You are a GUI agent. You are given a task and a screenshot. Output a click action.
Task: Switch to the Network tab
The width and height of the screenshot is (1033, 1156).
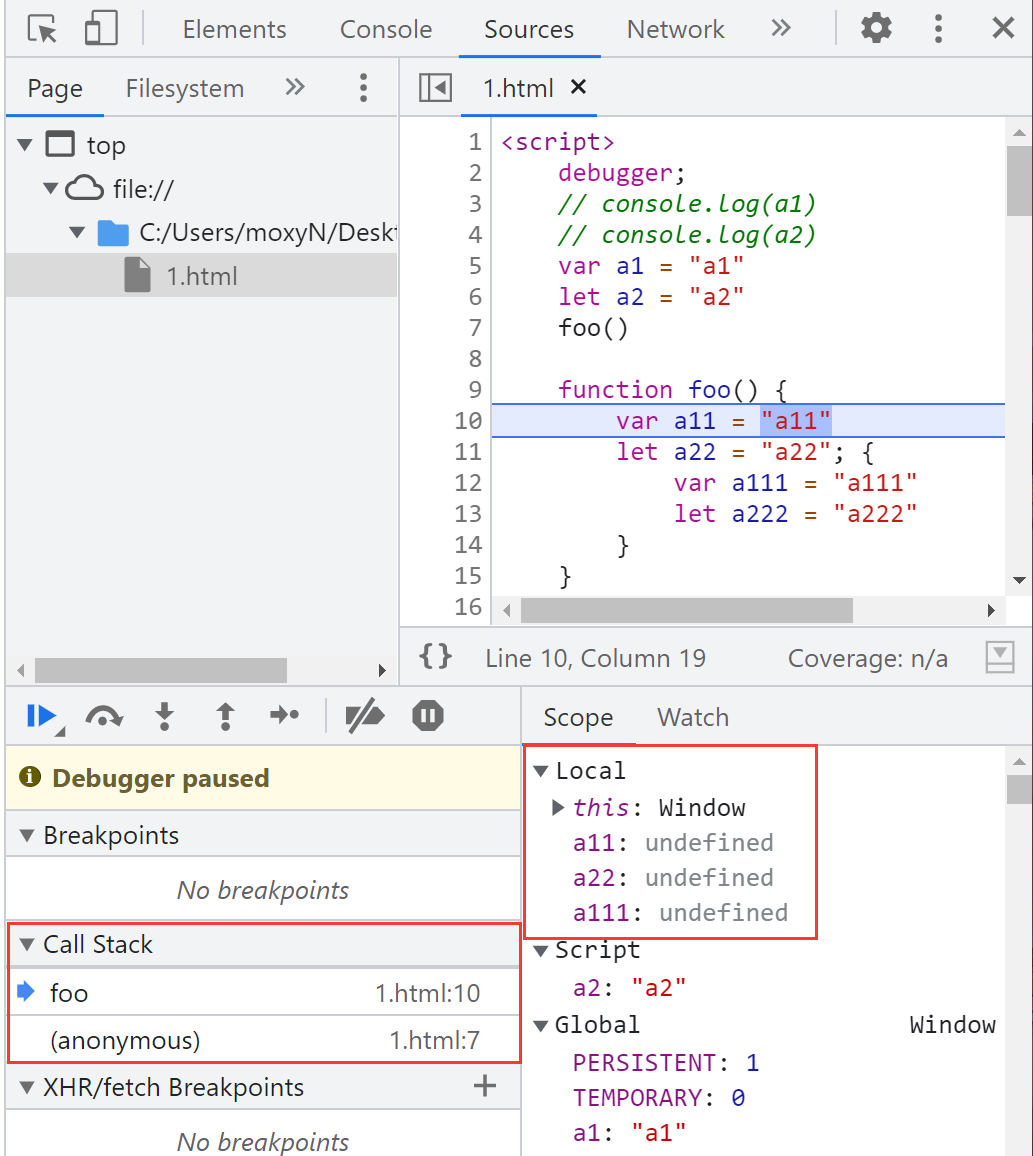[675, 29]
